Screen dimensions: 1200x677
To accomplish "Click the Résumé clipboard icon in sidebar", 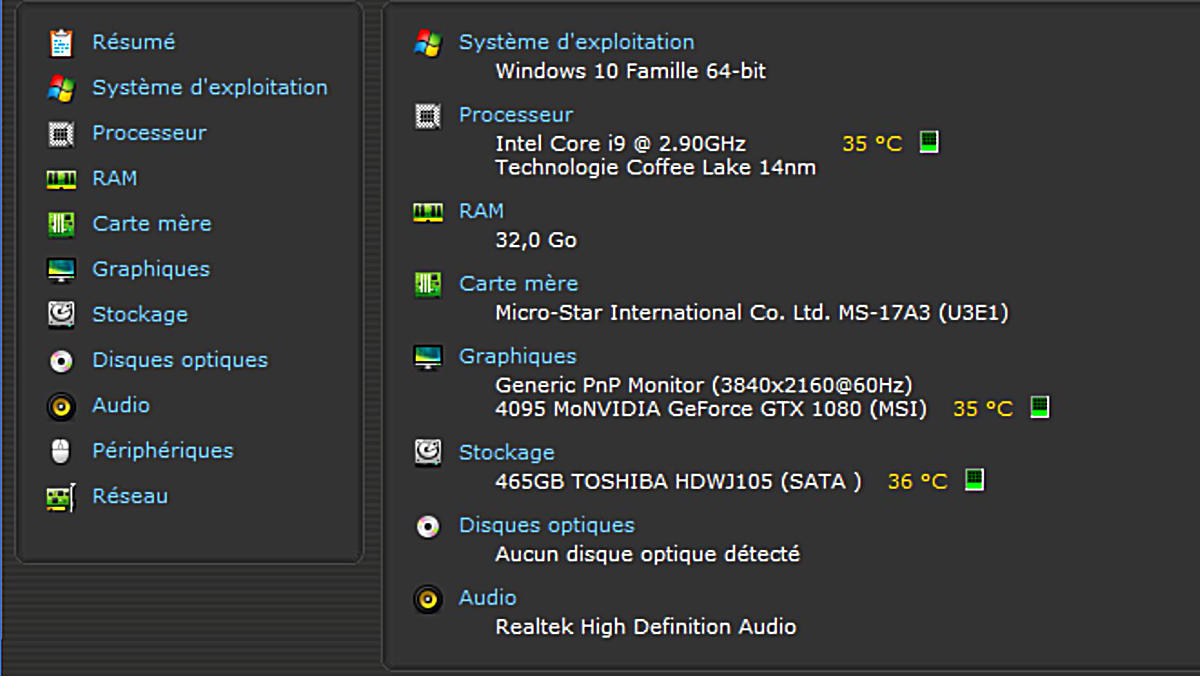I will tap(61, 43).
